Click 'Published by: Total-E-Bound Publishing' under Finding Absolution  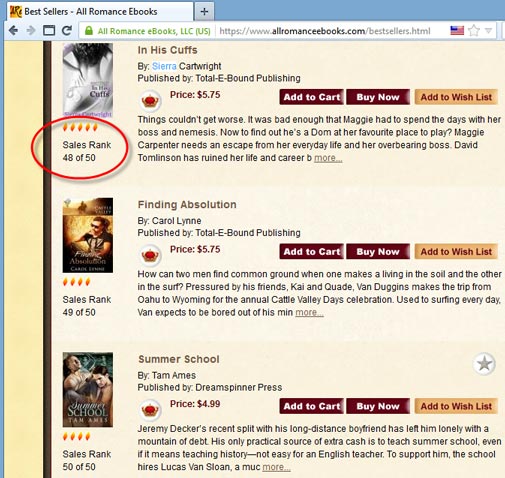219,233
